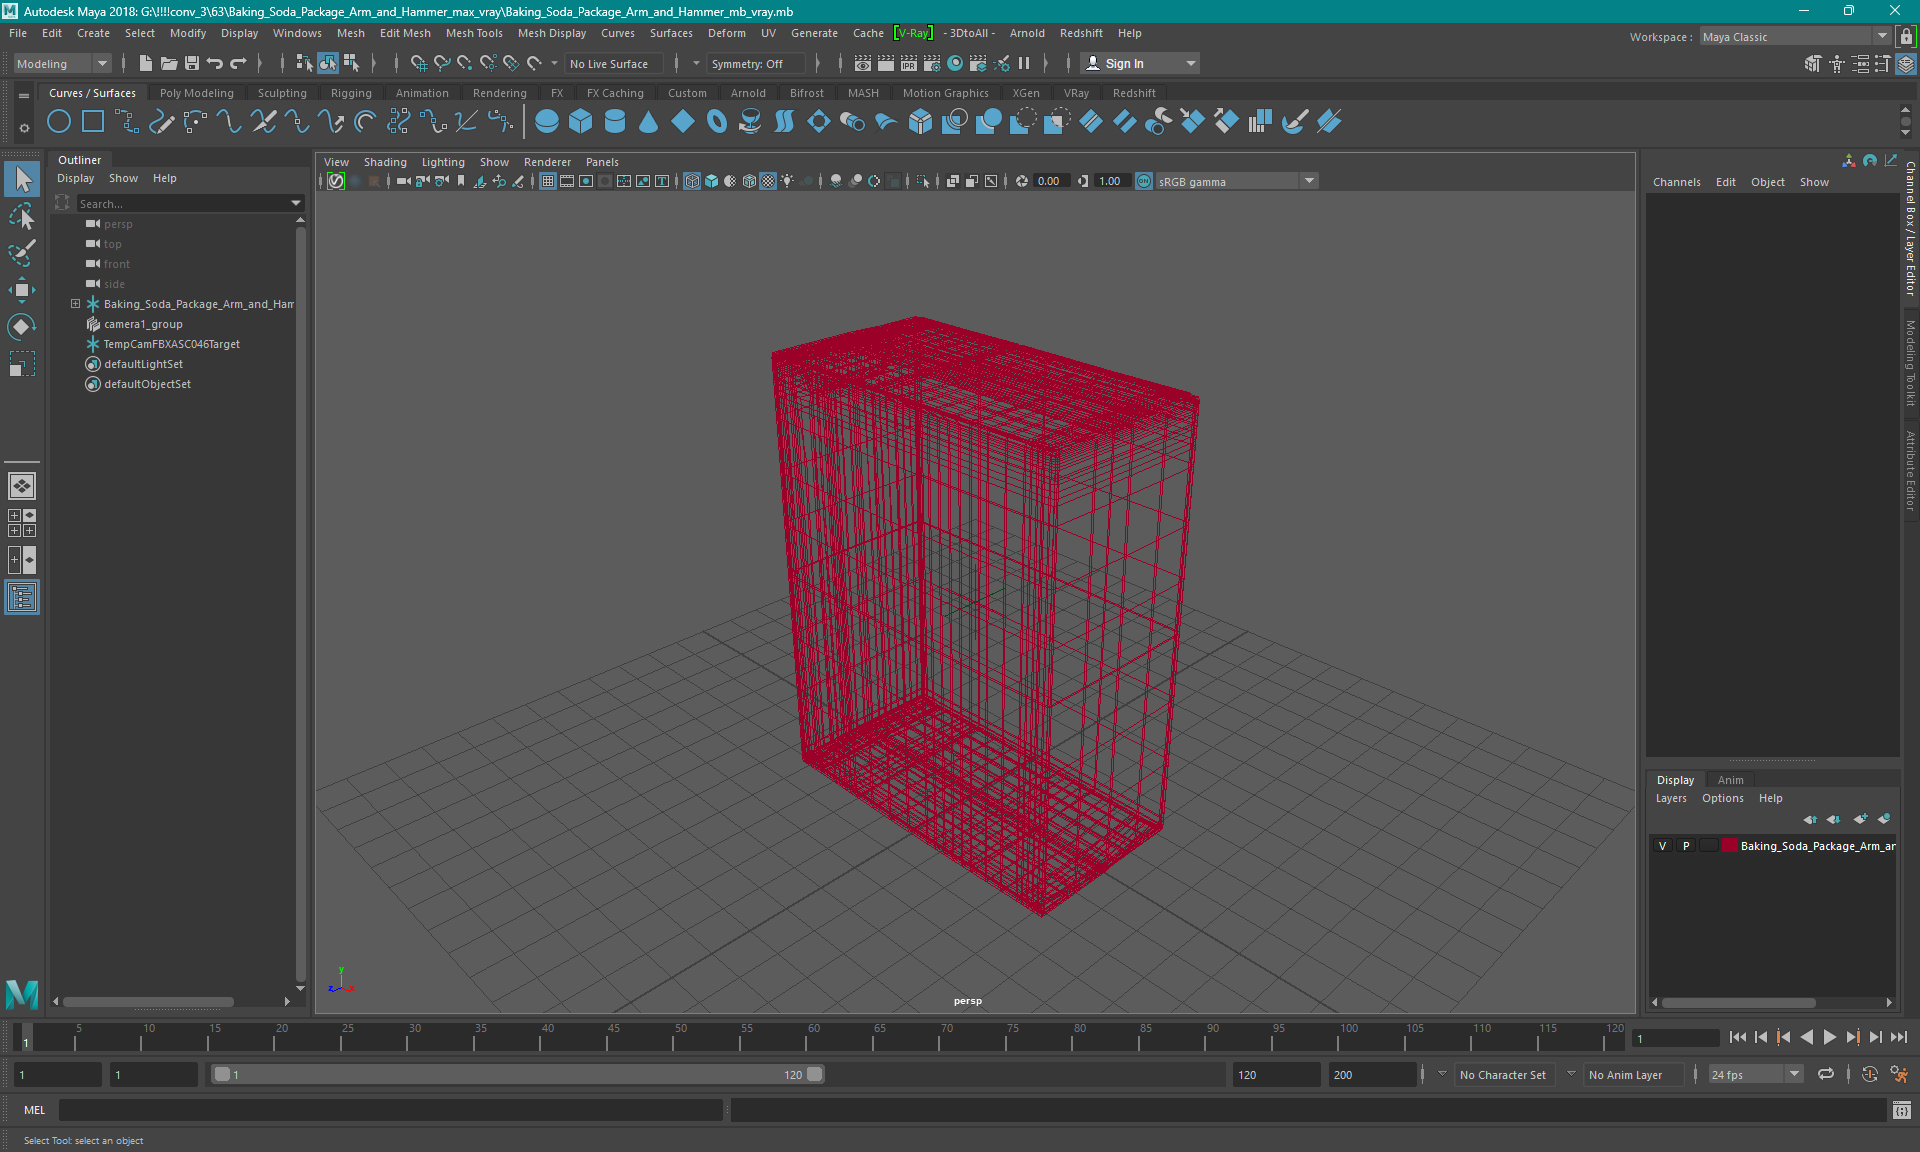Click the sRGB gamma color profile dropdown
Screen dimensions: 1920x1152
(x=1310, y=180)
